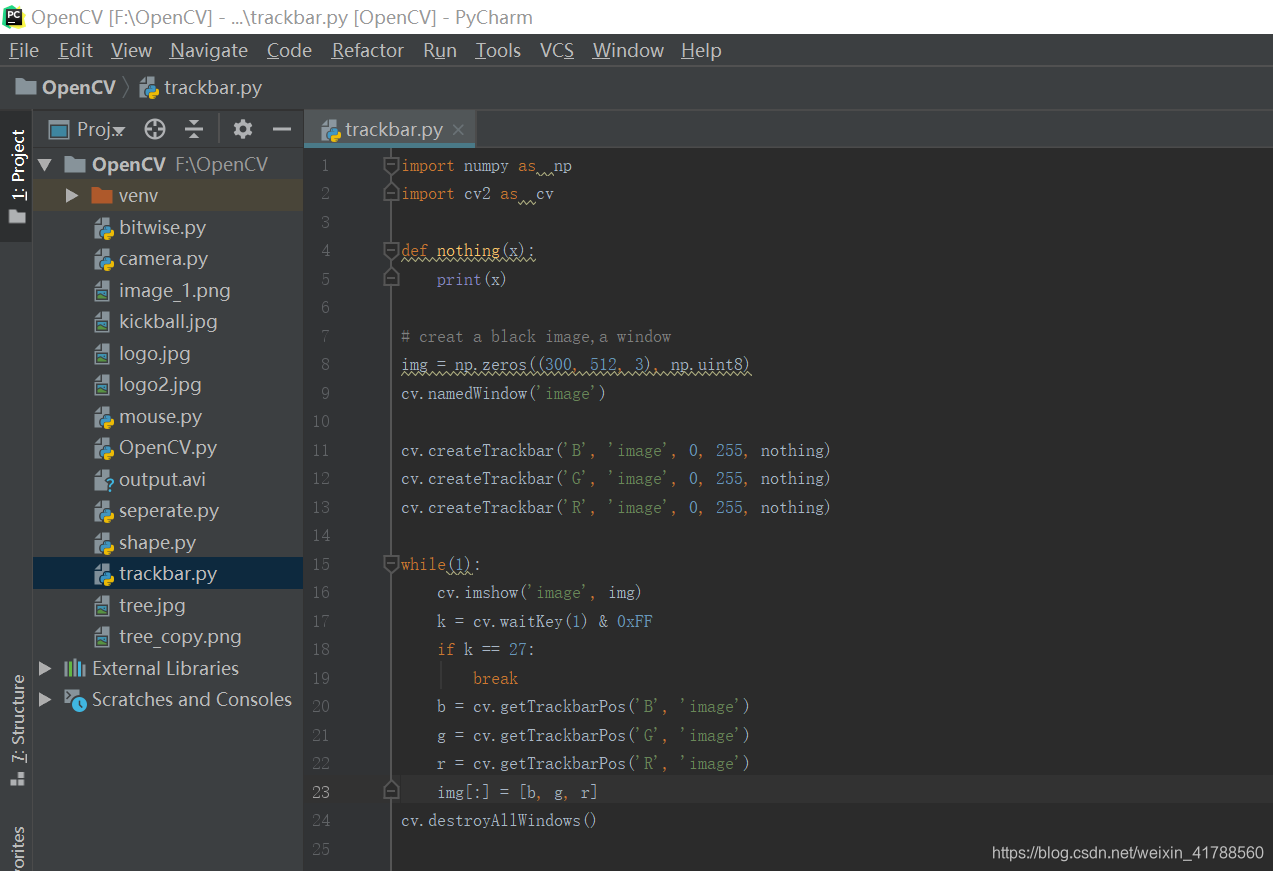Close the trackbar.py editor tab
This screenshot has height=872, width=1274.
click(x=459, y=130)
